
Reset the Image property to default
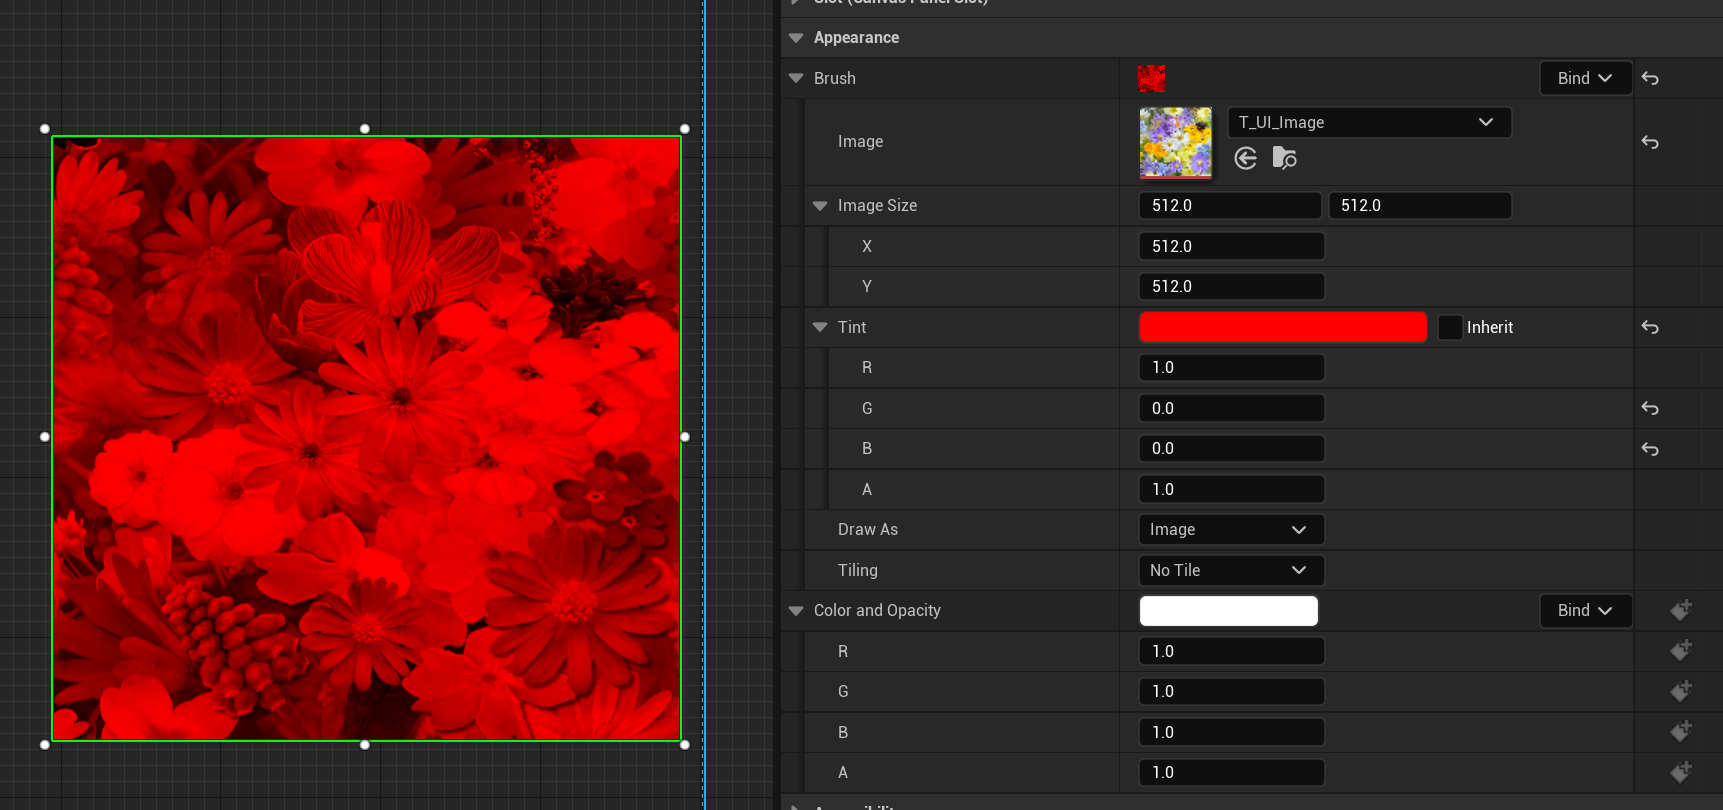click(1650, 142)
